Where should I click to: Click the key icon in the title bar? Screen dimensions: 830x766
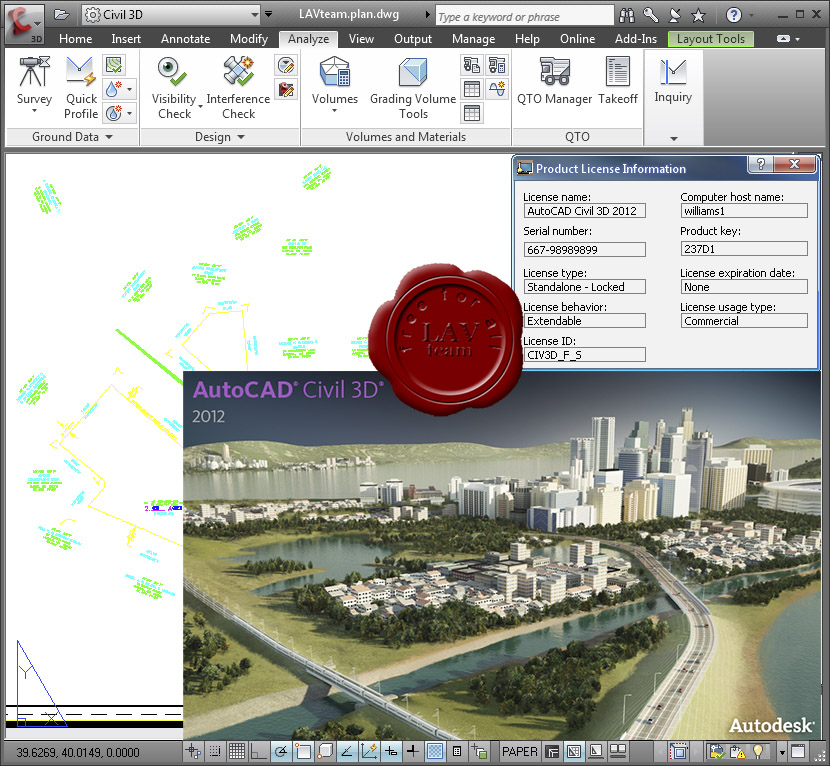click(651, 15)
